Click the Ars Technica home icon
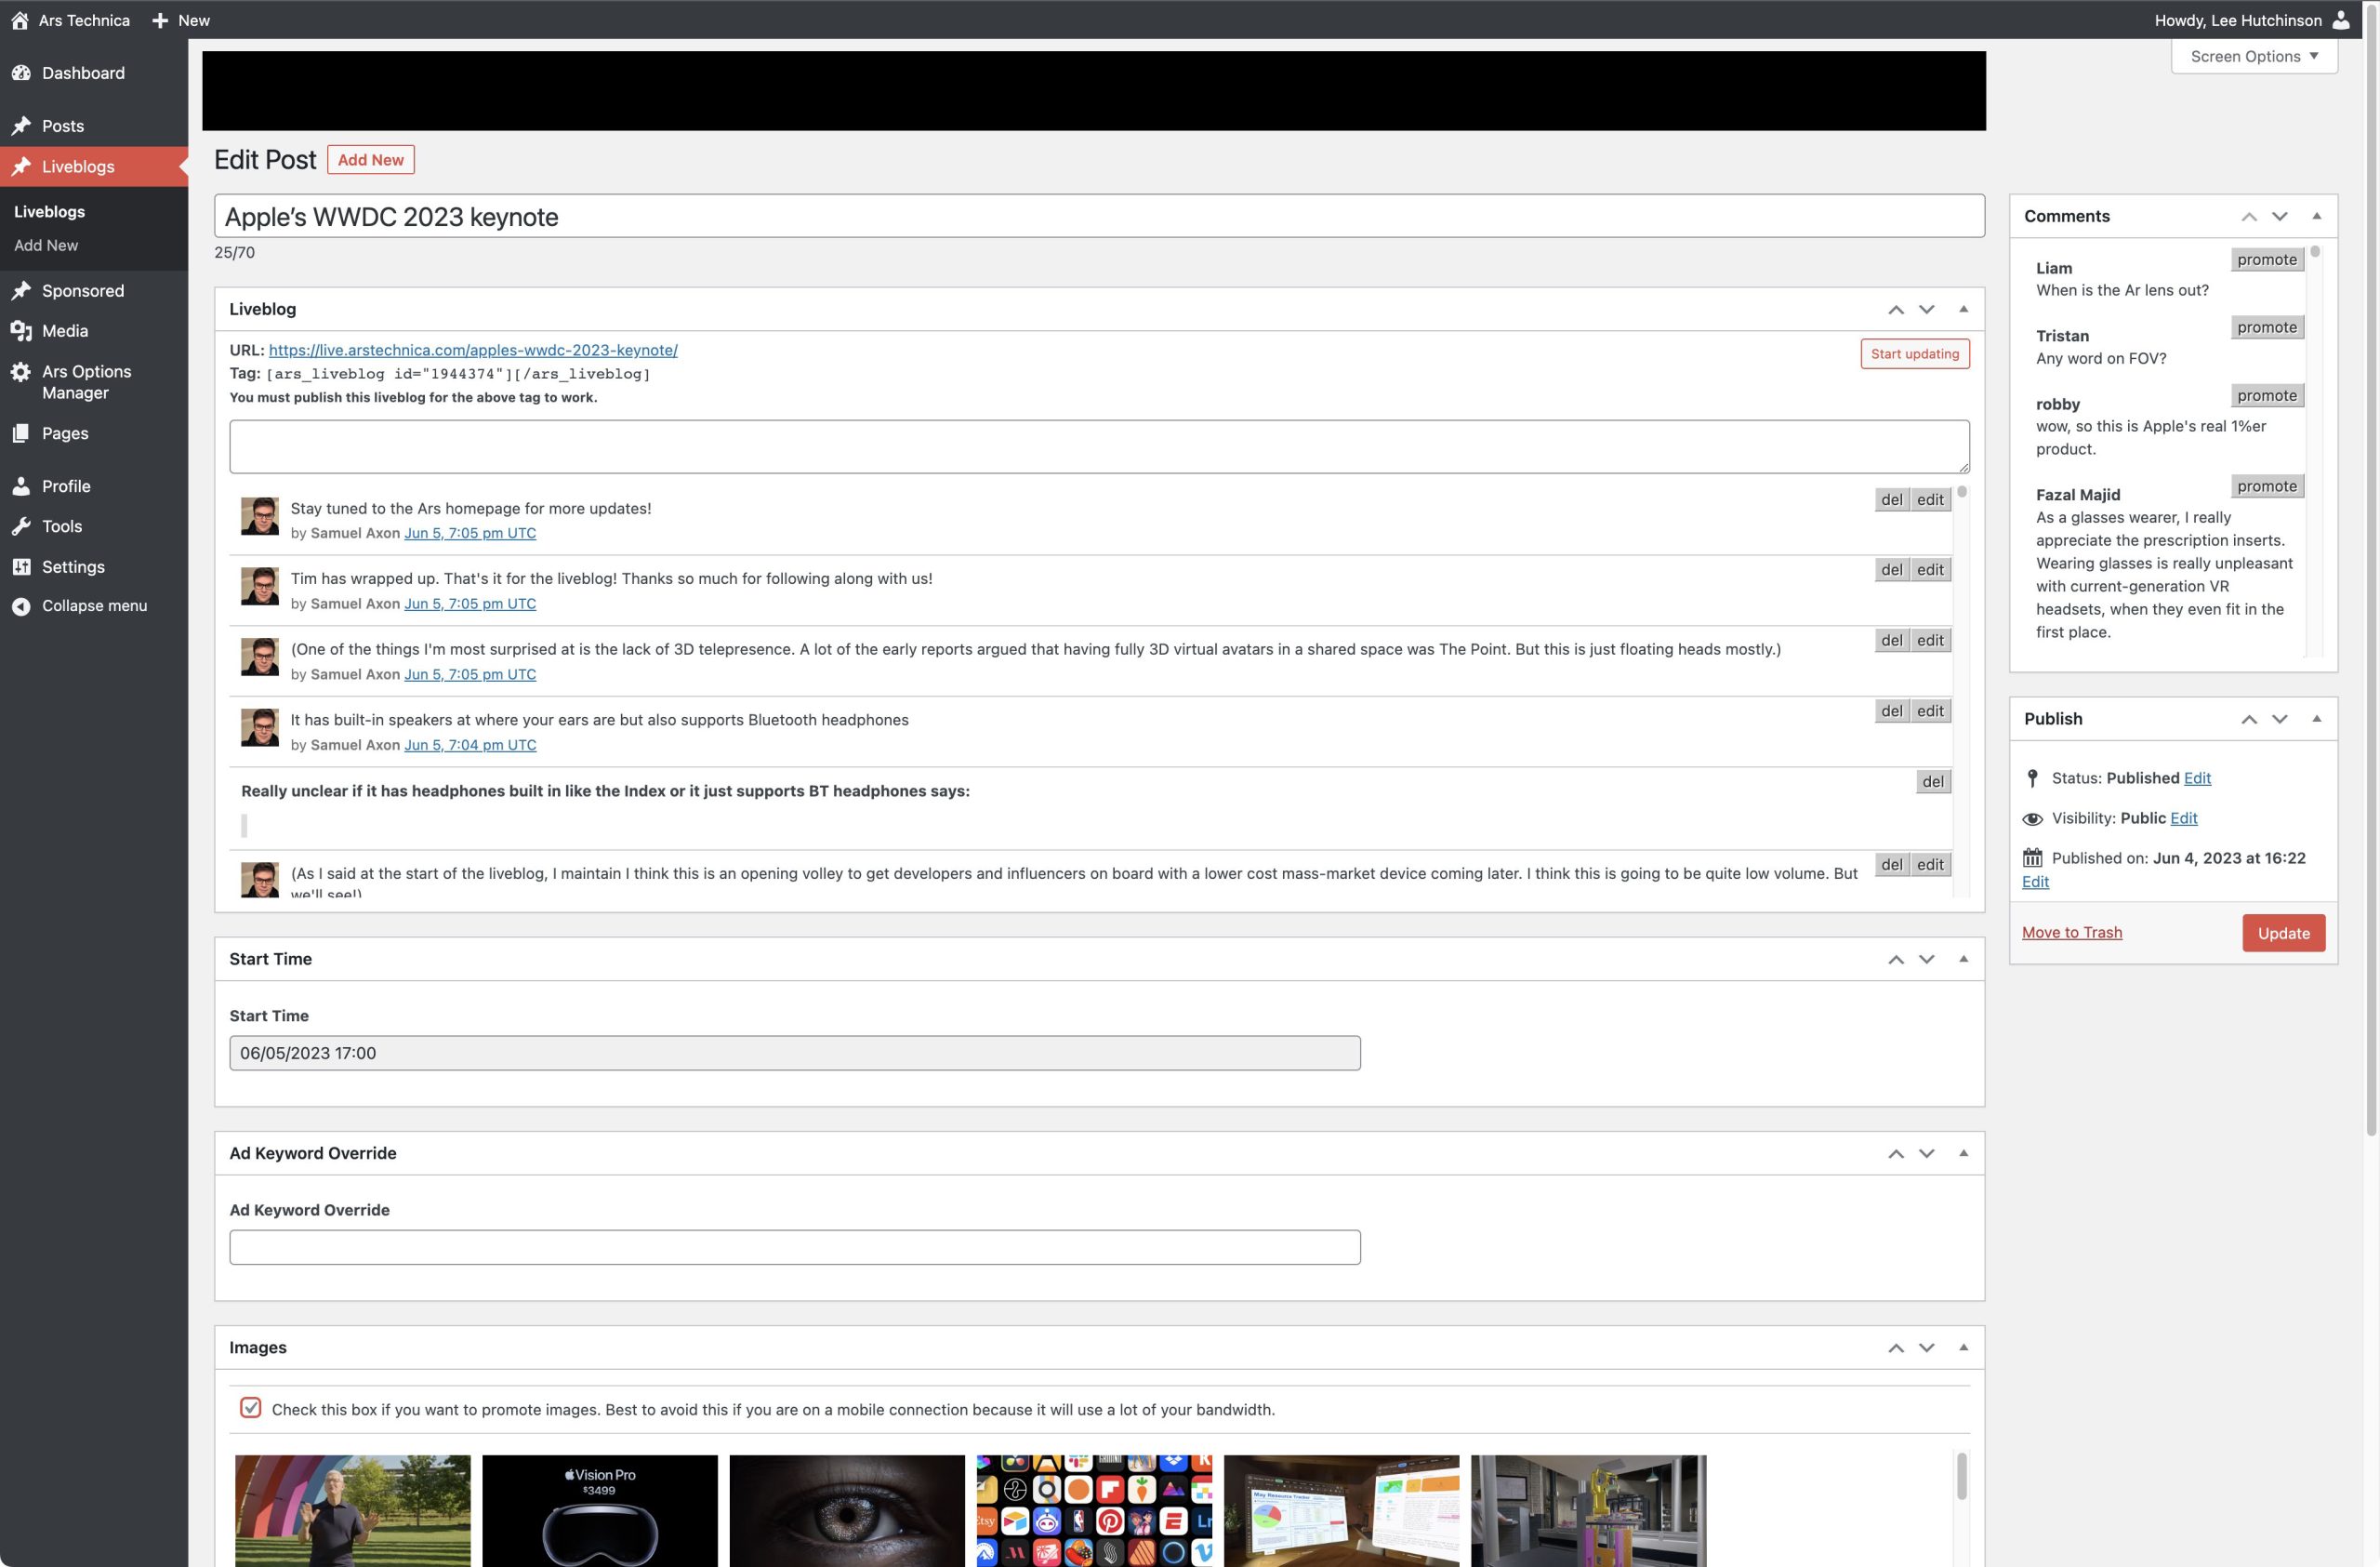The height and width of the screenshot is (1567, 2380). tap(19, 20)
